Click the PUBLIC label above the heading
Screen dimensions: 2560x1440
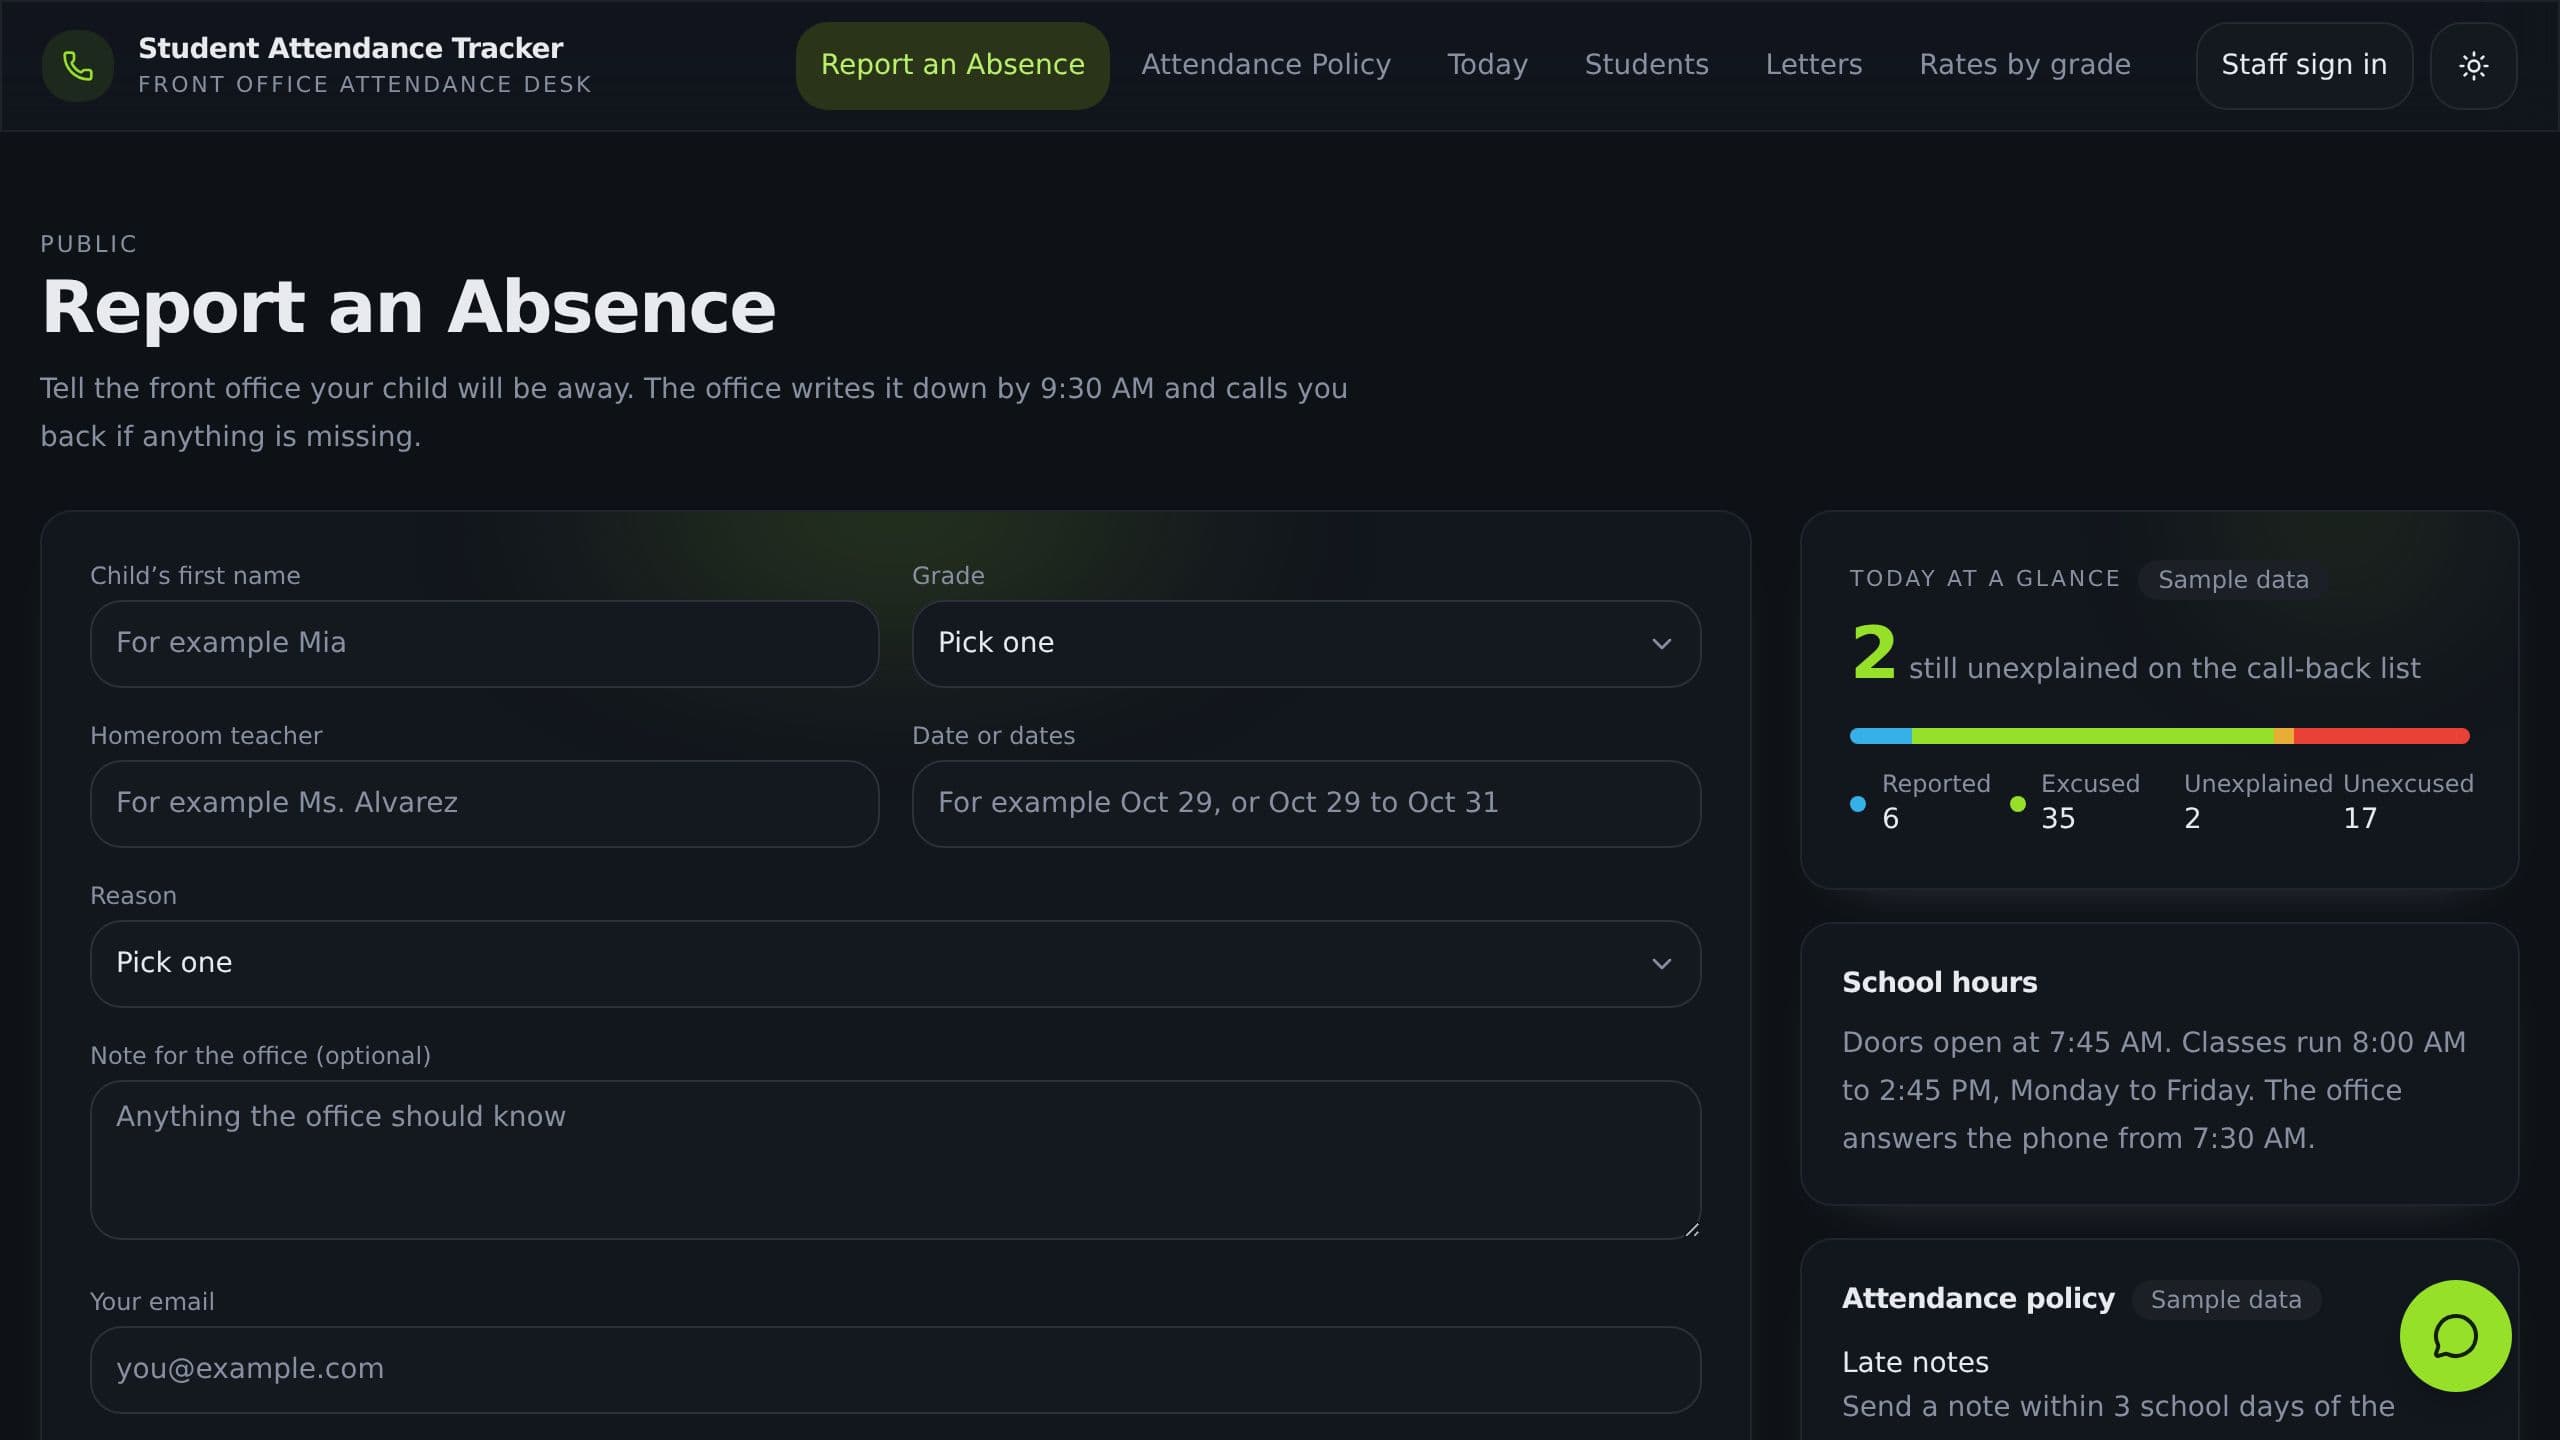89,244
